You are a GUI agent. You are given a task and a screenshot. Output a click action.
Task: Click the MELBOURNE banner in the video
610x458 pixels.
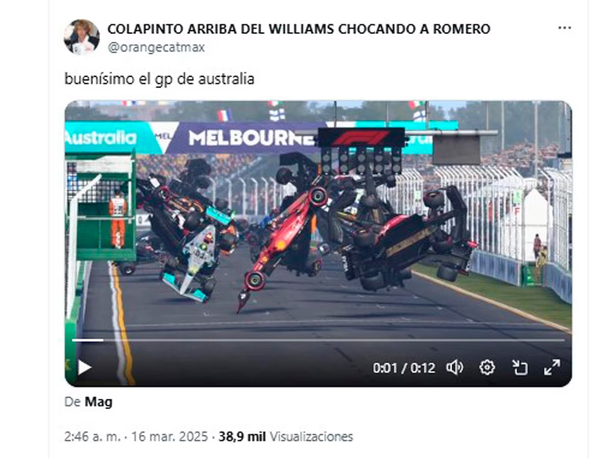(251, 138)
